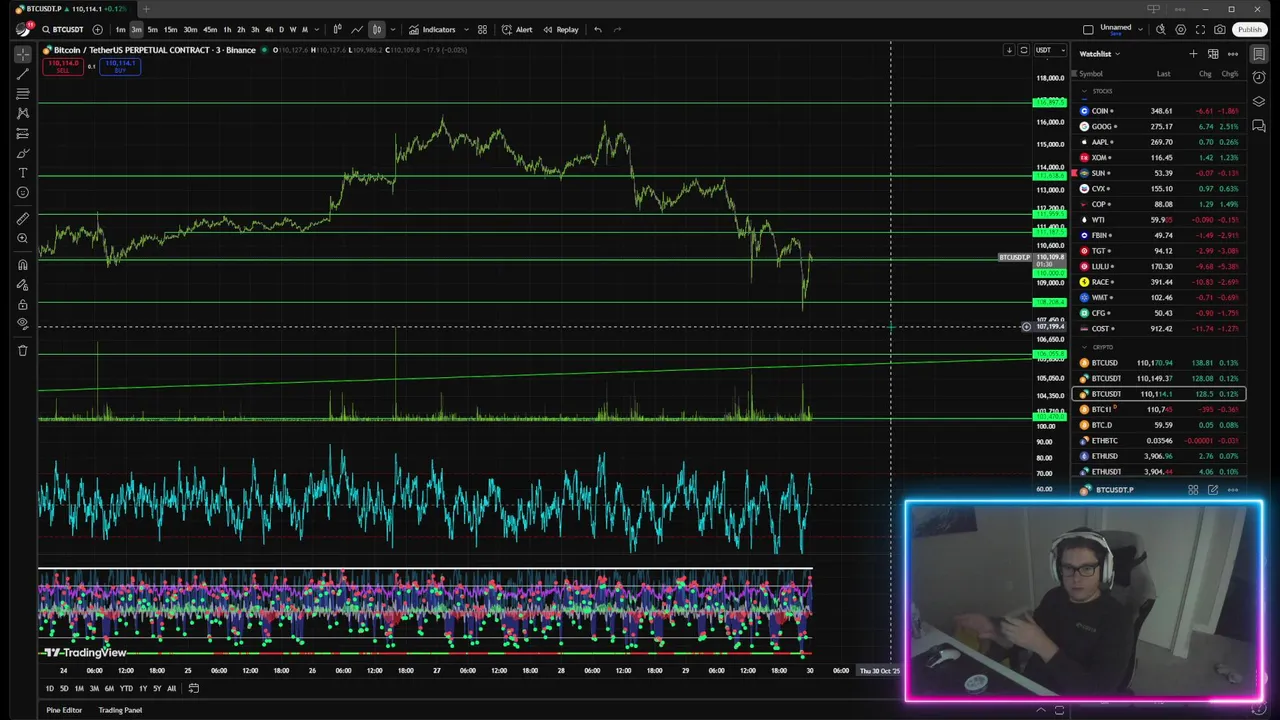This screenshot has height=720, width=1280.
Task: Toggle fullscreen mode
Action: (x=1201, y=29)
